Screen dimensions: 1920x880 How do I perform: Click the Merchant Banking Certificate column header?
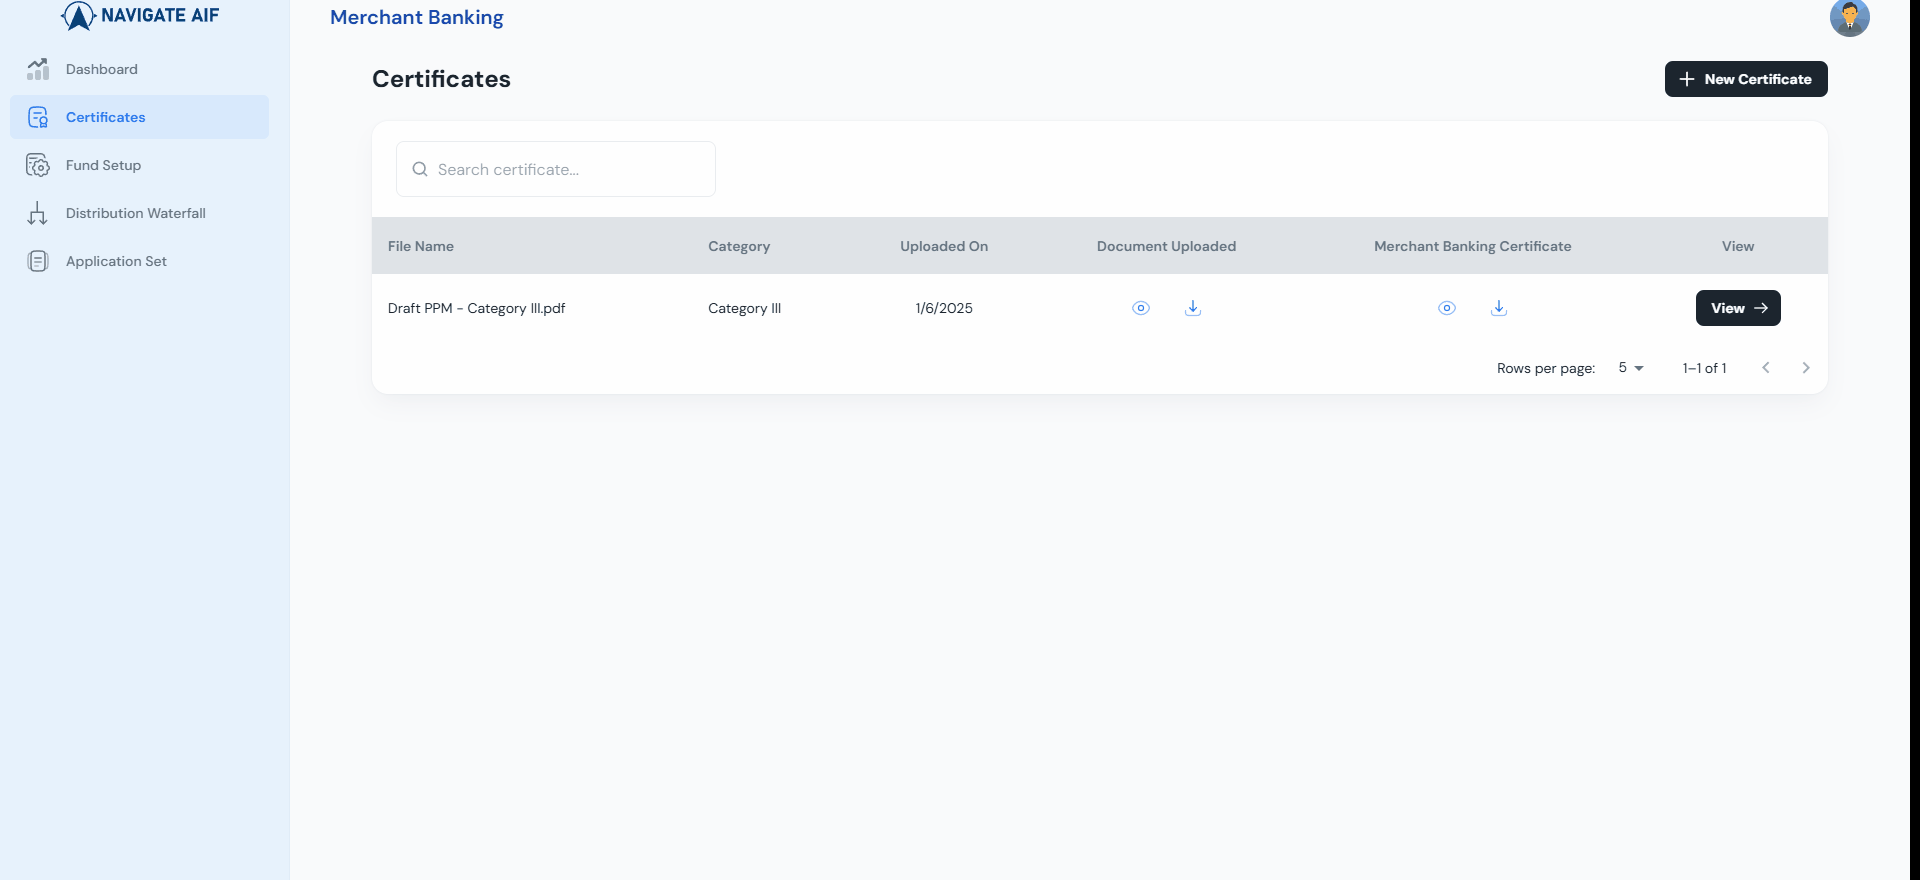[x=1473, y=246]
